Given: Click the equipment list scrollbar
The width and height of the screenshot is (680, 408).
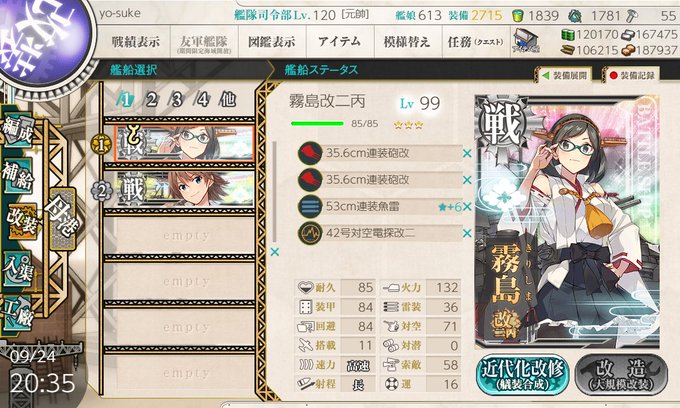Looking at the screenshot, I should 274,192.
